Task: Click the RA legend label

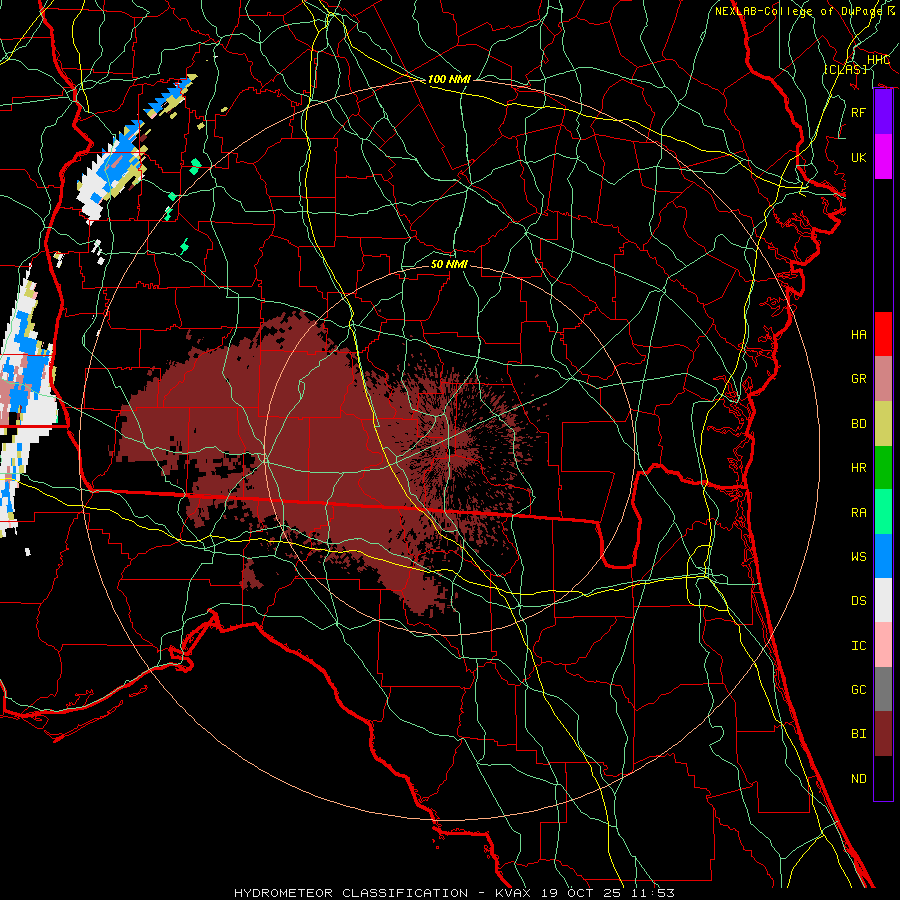Action: tap(858, 513)
